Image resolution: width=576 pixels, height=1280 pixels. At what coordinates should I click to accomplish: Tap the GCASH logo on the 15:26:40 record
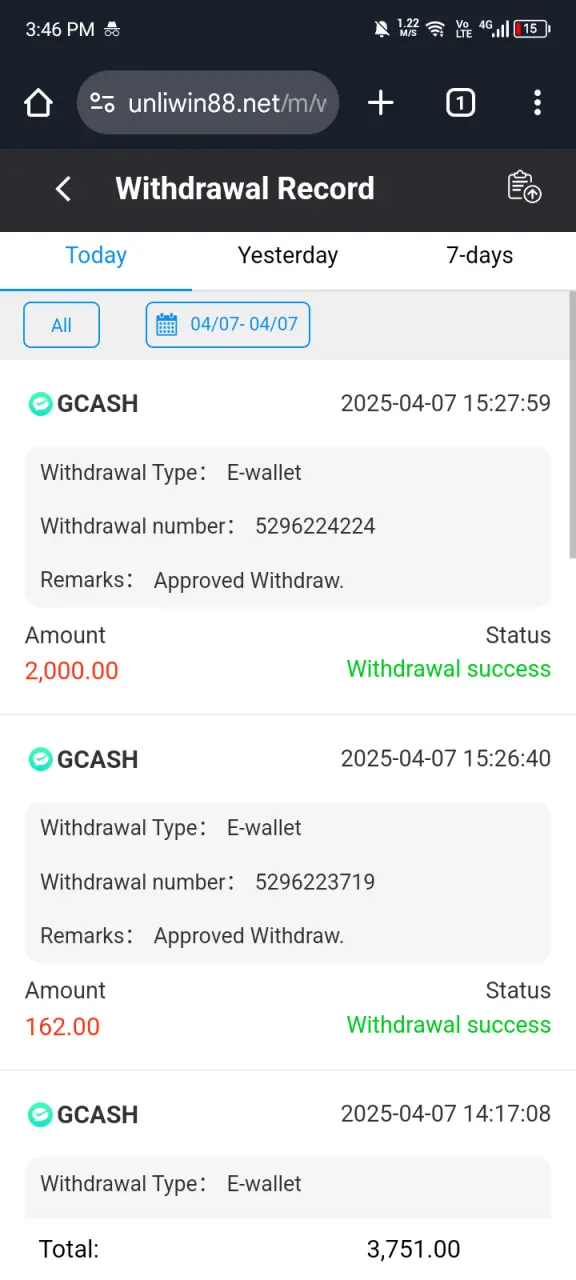click(40, 759)
